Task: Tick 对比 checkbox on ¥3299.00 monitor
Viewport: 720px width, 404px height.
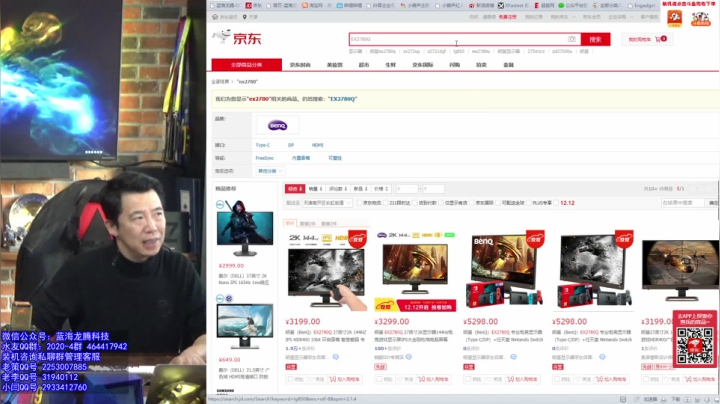Action: (x=379, y=379)
